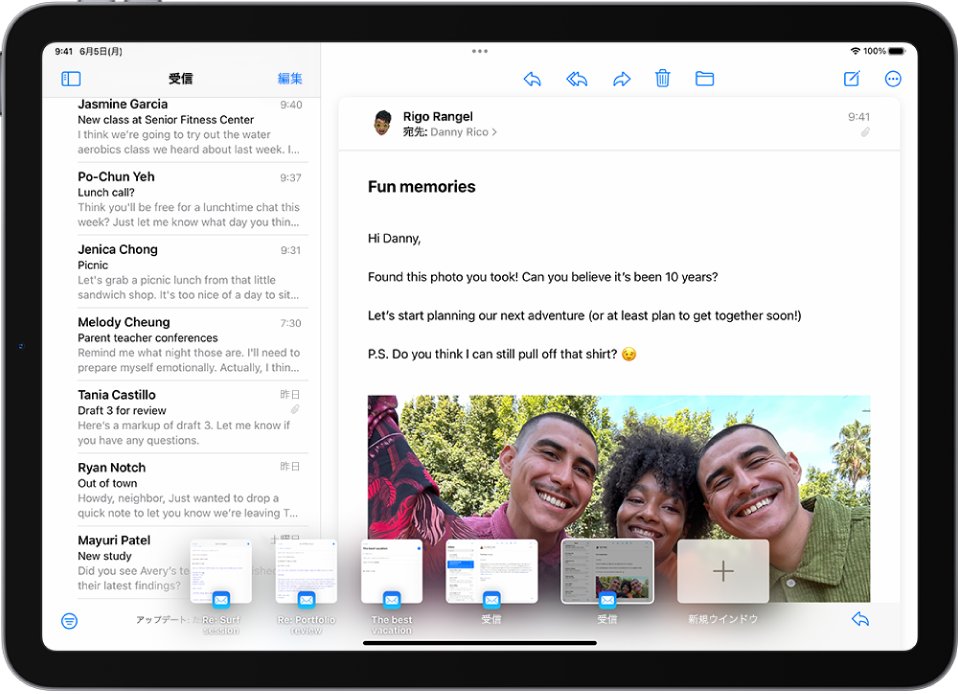Reply to the message with the reply icon

tap(532, 78)
